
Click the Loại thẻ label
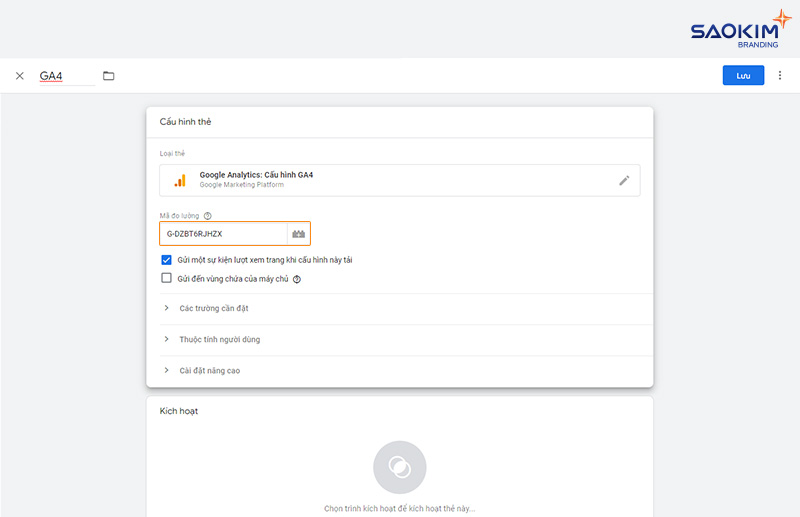pos(172,153)
